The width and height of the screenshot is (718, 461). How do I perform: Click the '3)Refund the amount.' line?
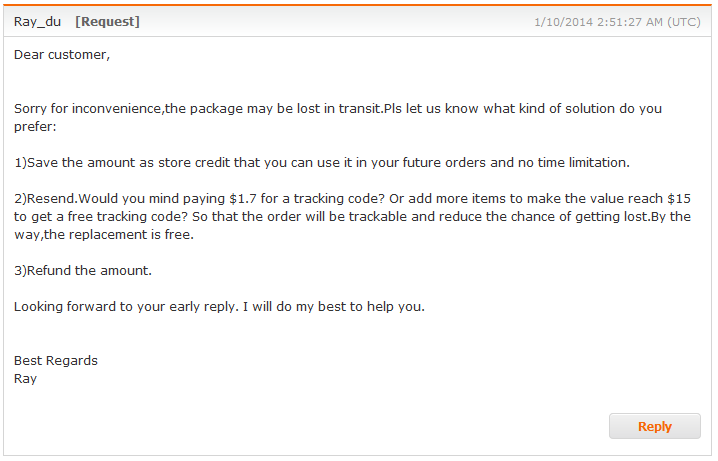point(83,270)
